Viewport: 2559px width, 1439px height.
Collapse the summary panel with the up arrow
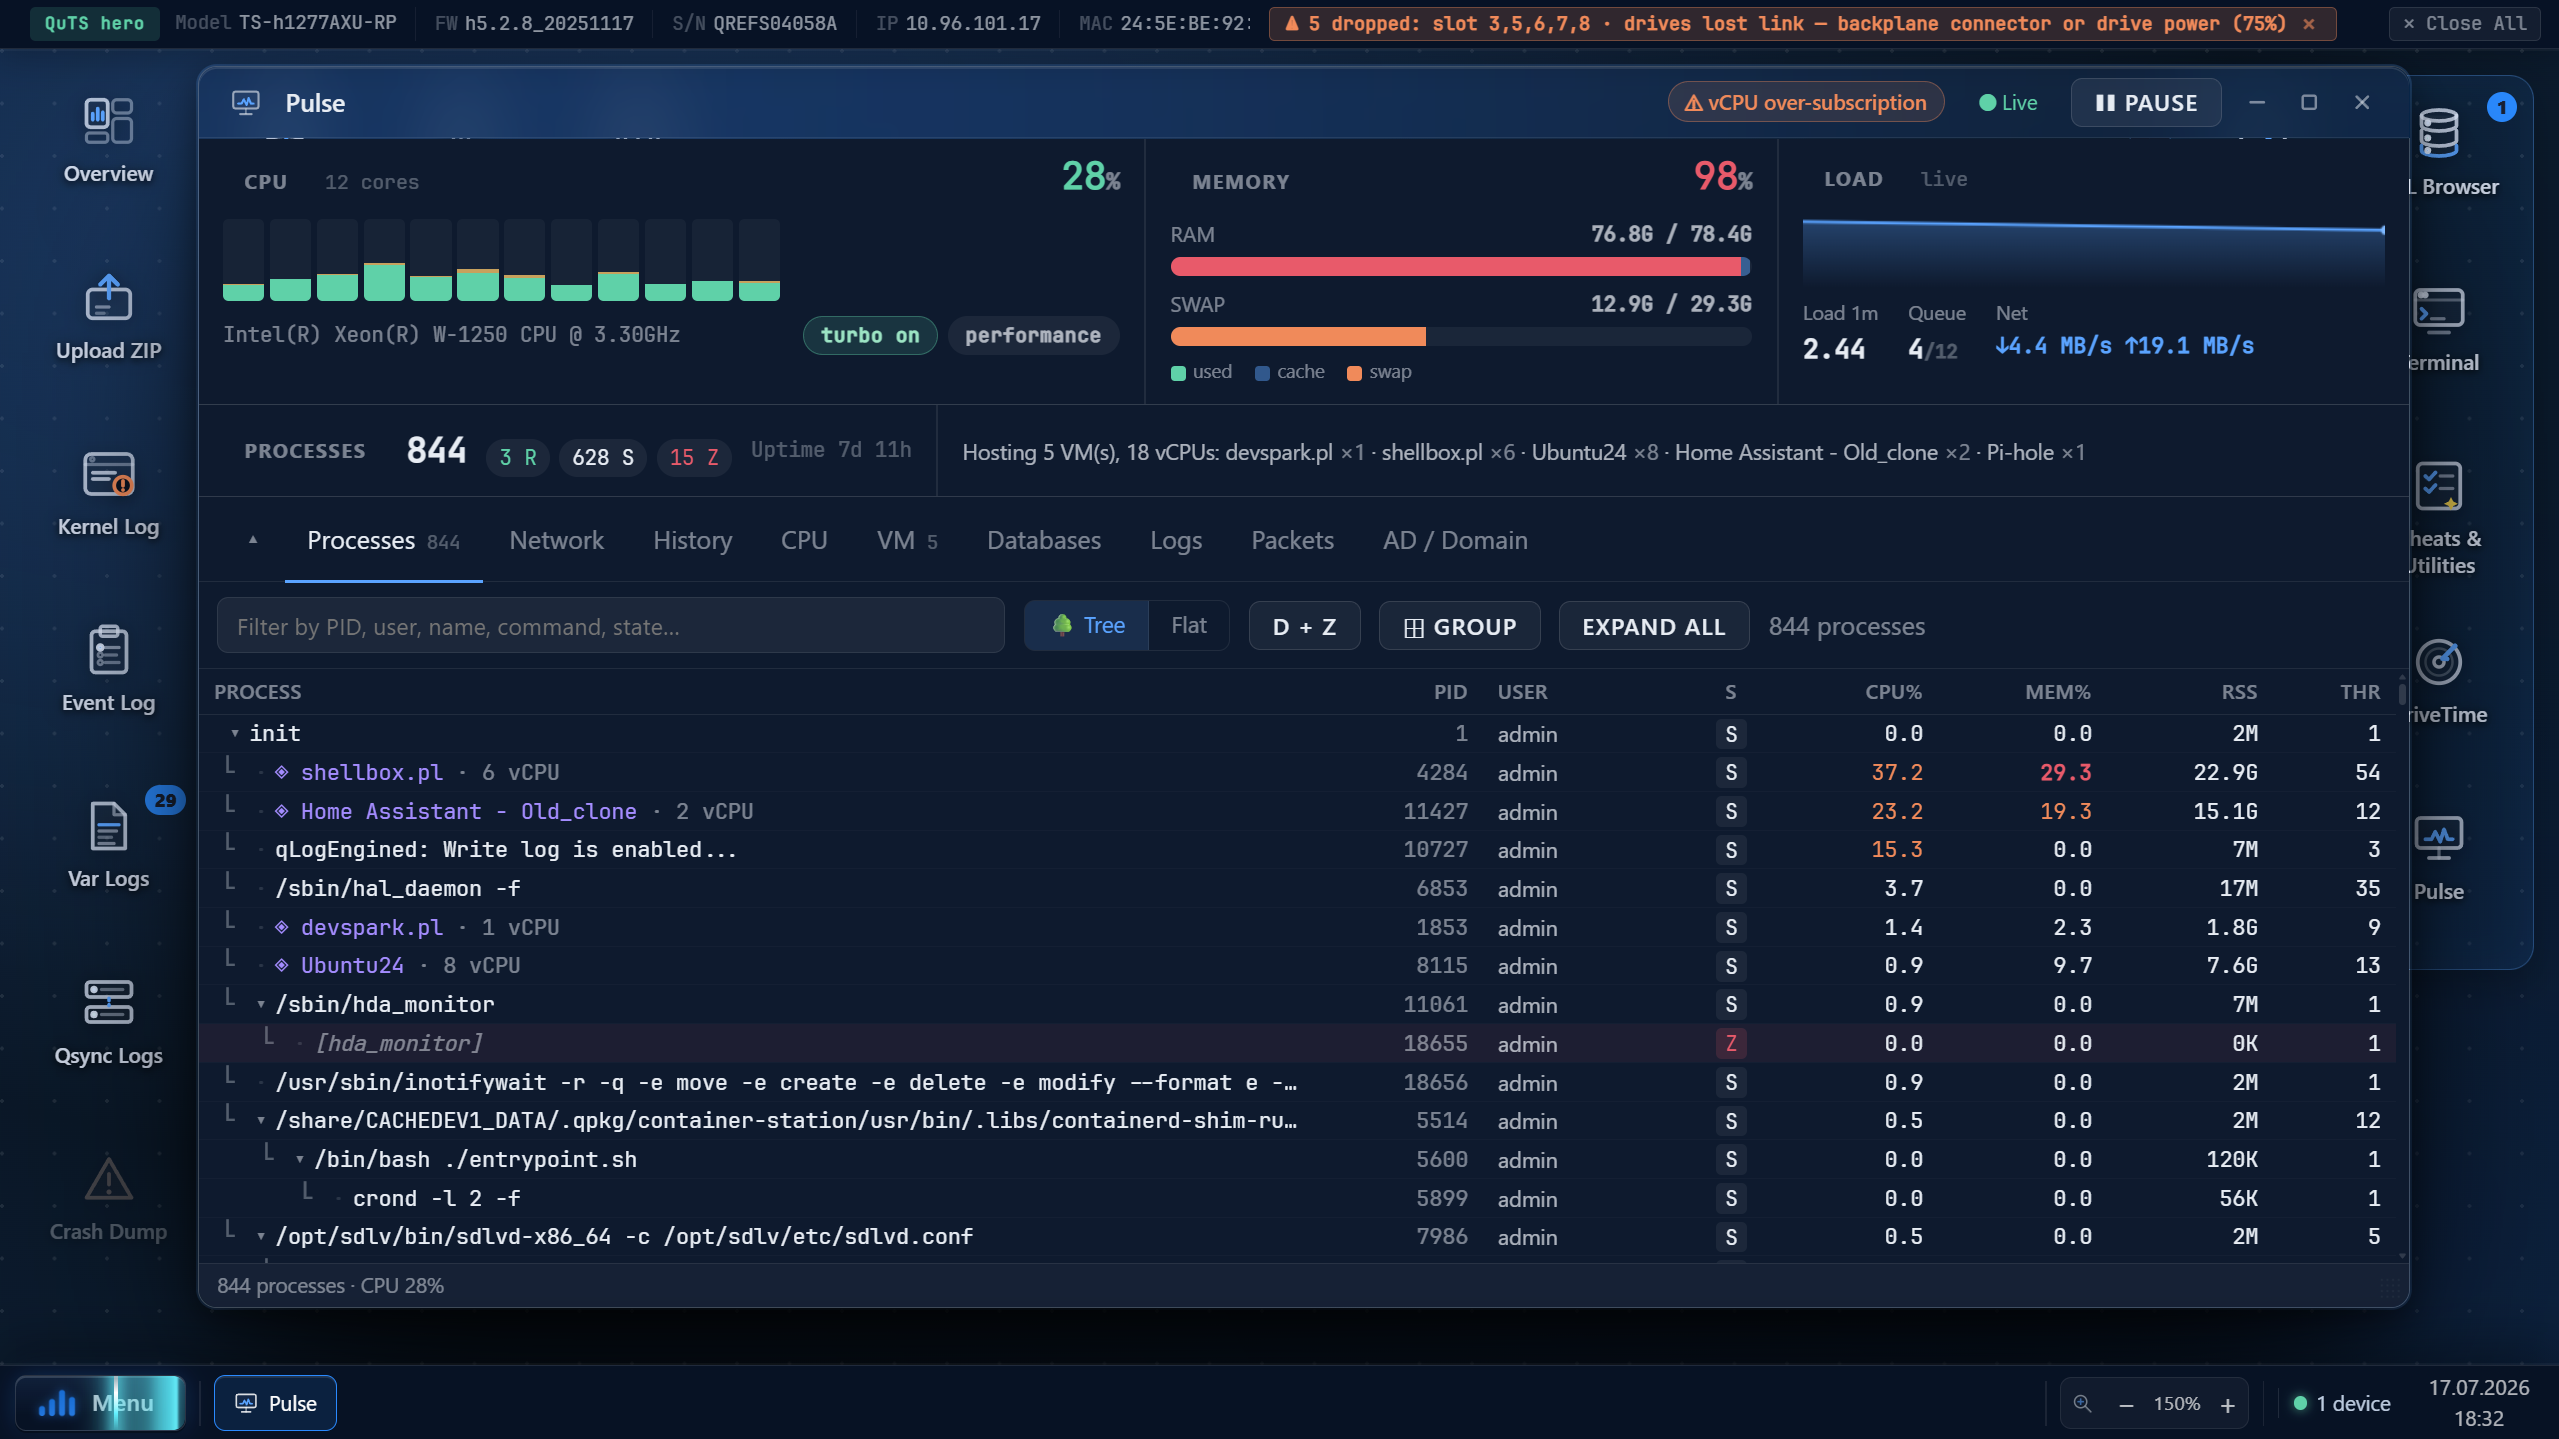point(253,540)
